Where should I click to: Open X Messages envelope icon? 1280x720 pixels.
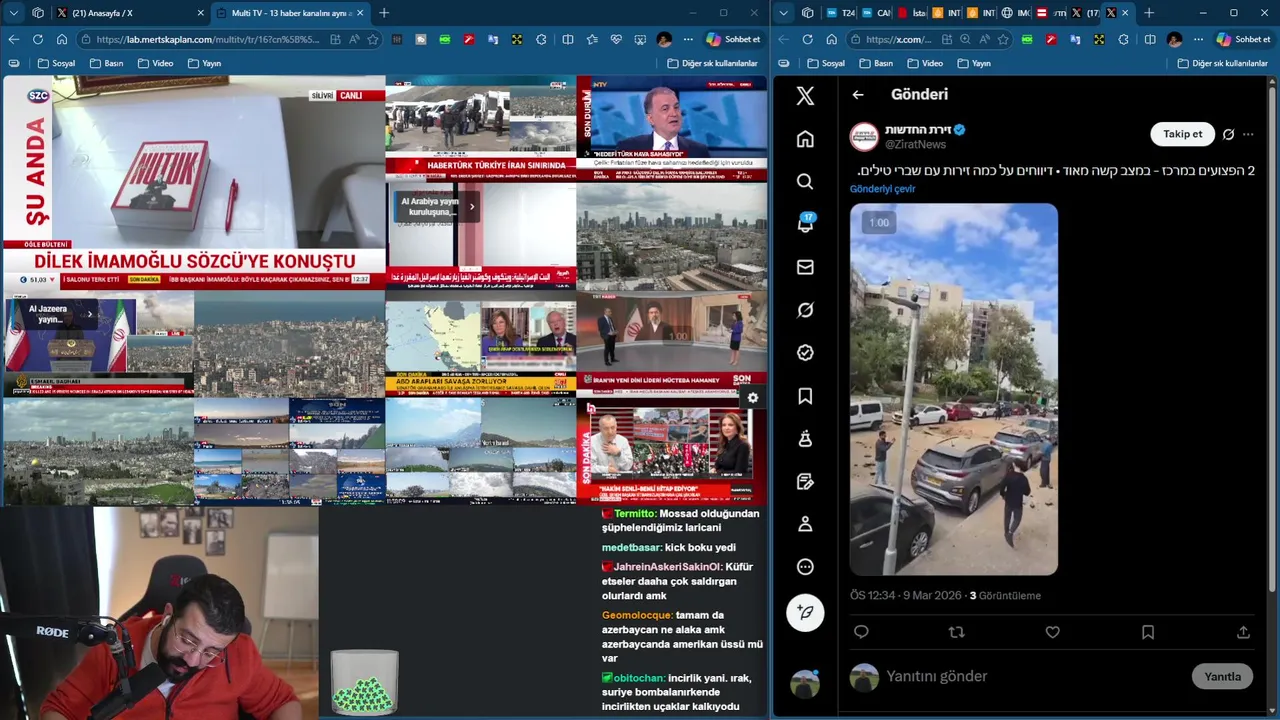[805, 267]
